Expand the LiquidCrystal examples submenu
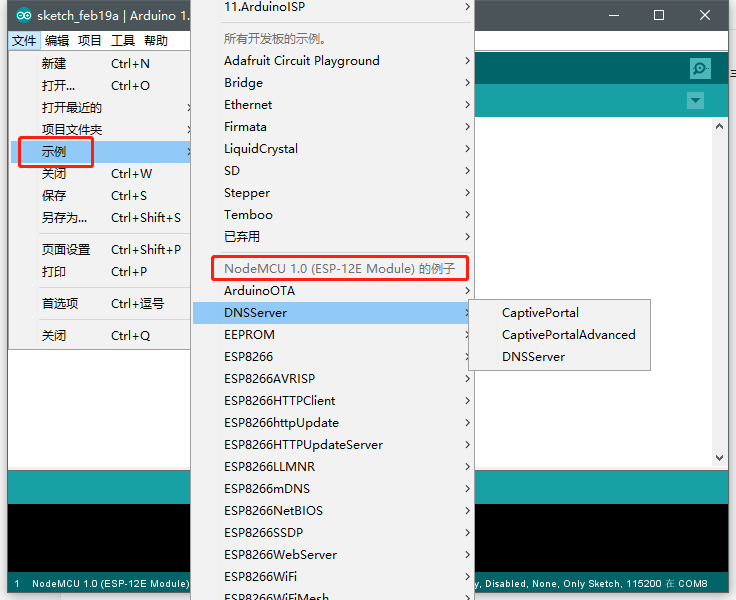 pyautogui.click(x=331, y=149)
